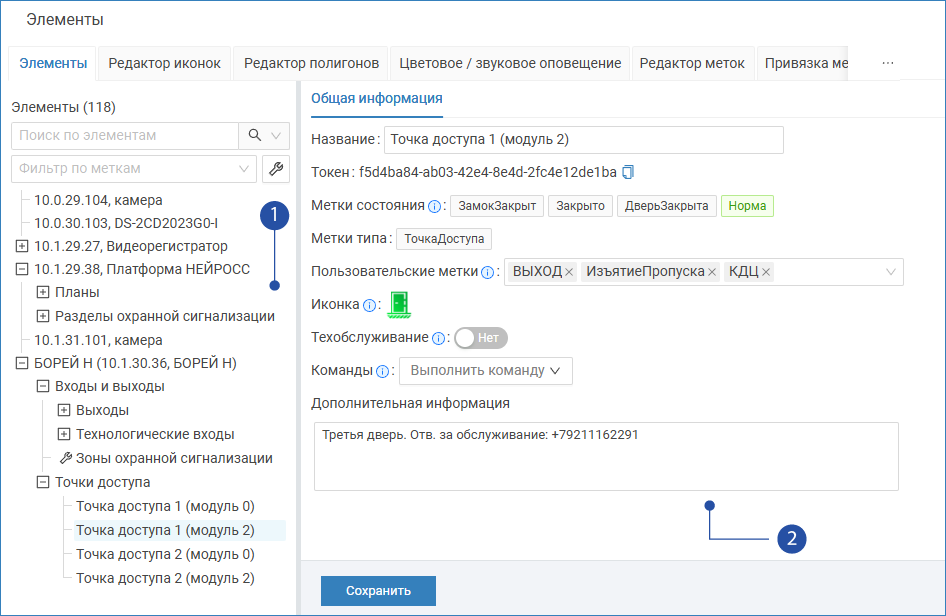Expand 10.1.29.27 Видеорегистратор node

pyautogui.click(x=22, y=246)
